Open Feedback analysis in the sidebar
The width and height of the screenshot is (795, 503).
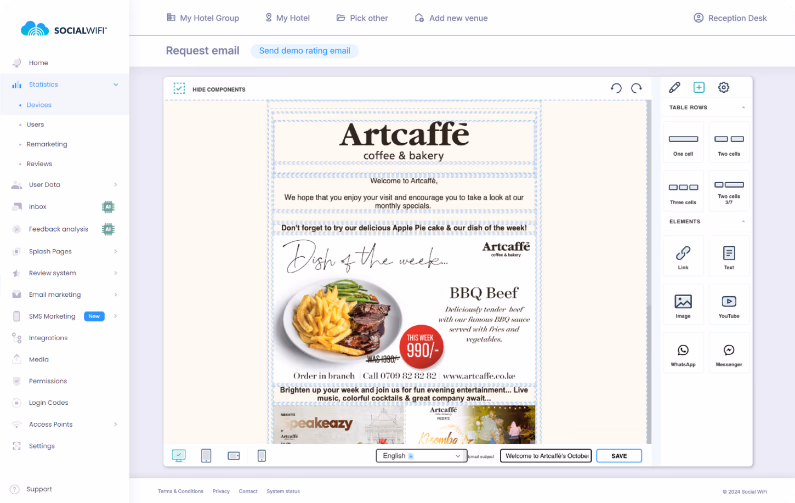pos(58,229)
